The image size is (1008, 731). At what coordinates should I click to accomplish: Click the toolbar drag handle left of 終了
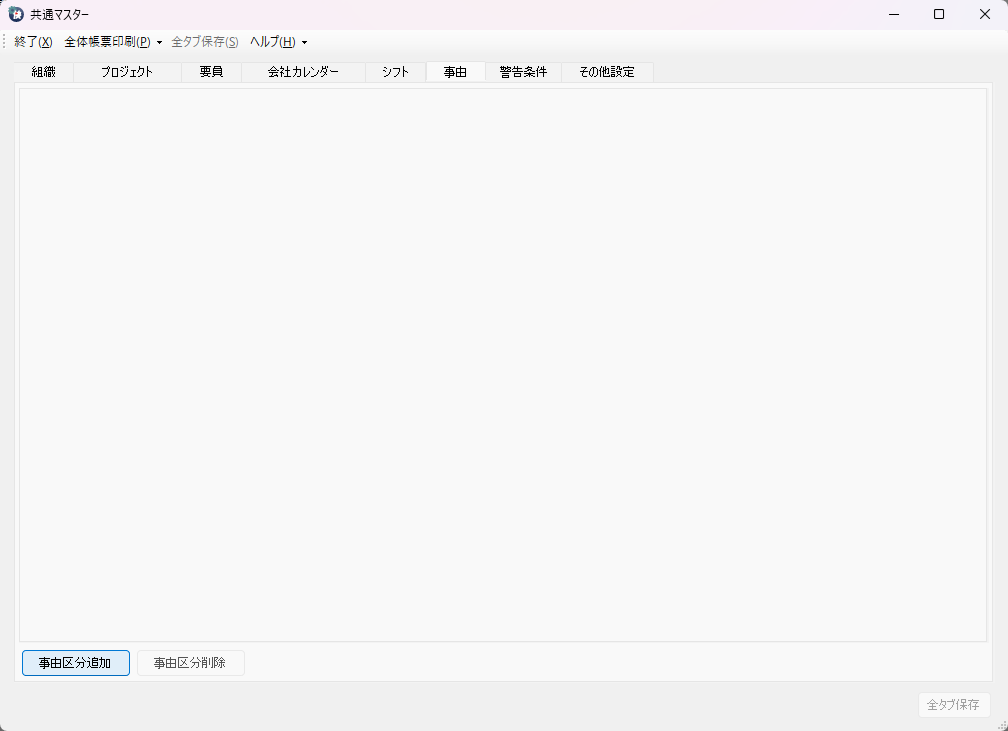coord(4,42)
